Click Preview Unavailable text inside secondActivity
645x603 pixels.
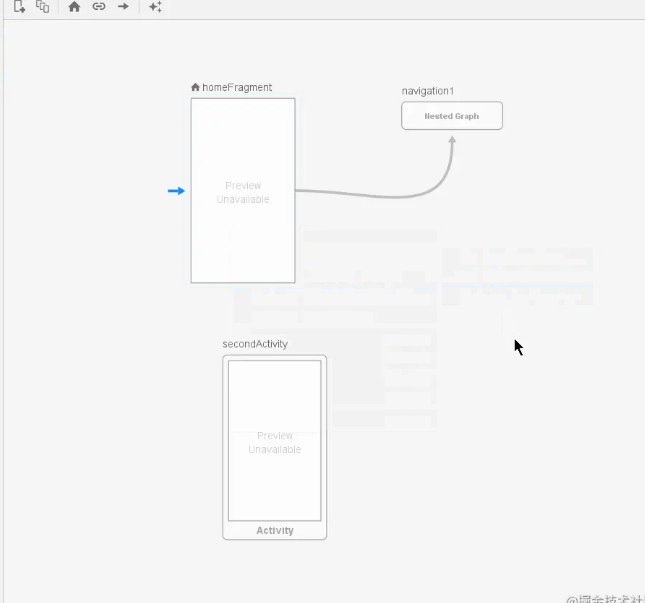pyautogui.click(x=274, y=443)
